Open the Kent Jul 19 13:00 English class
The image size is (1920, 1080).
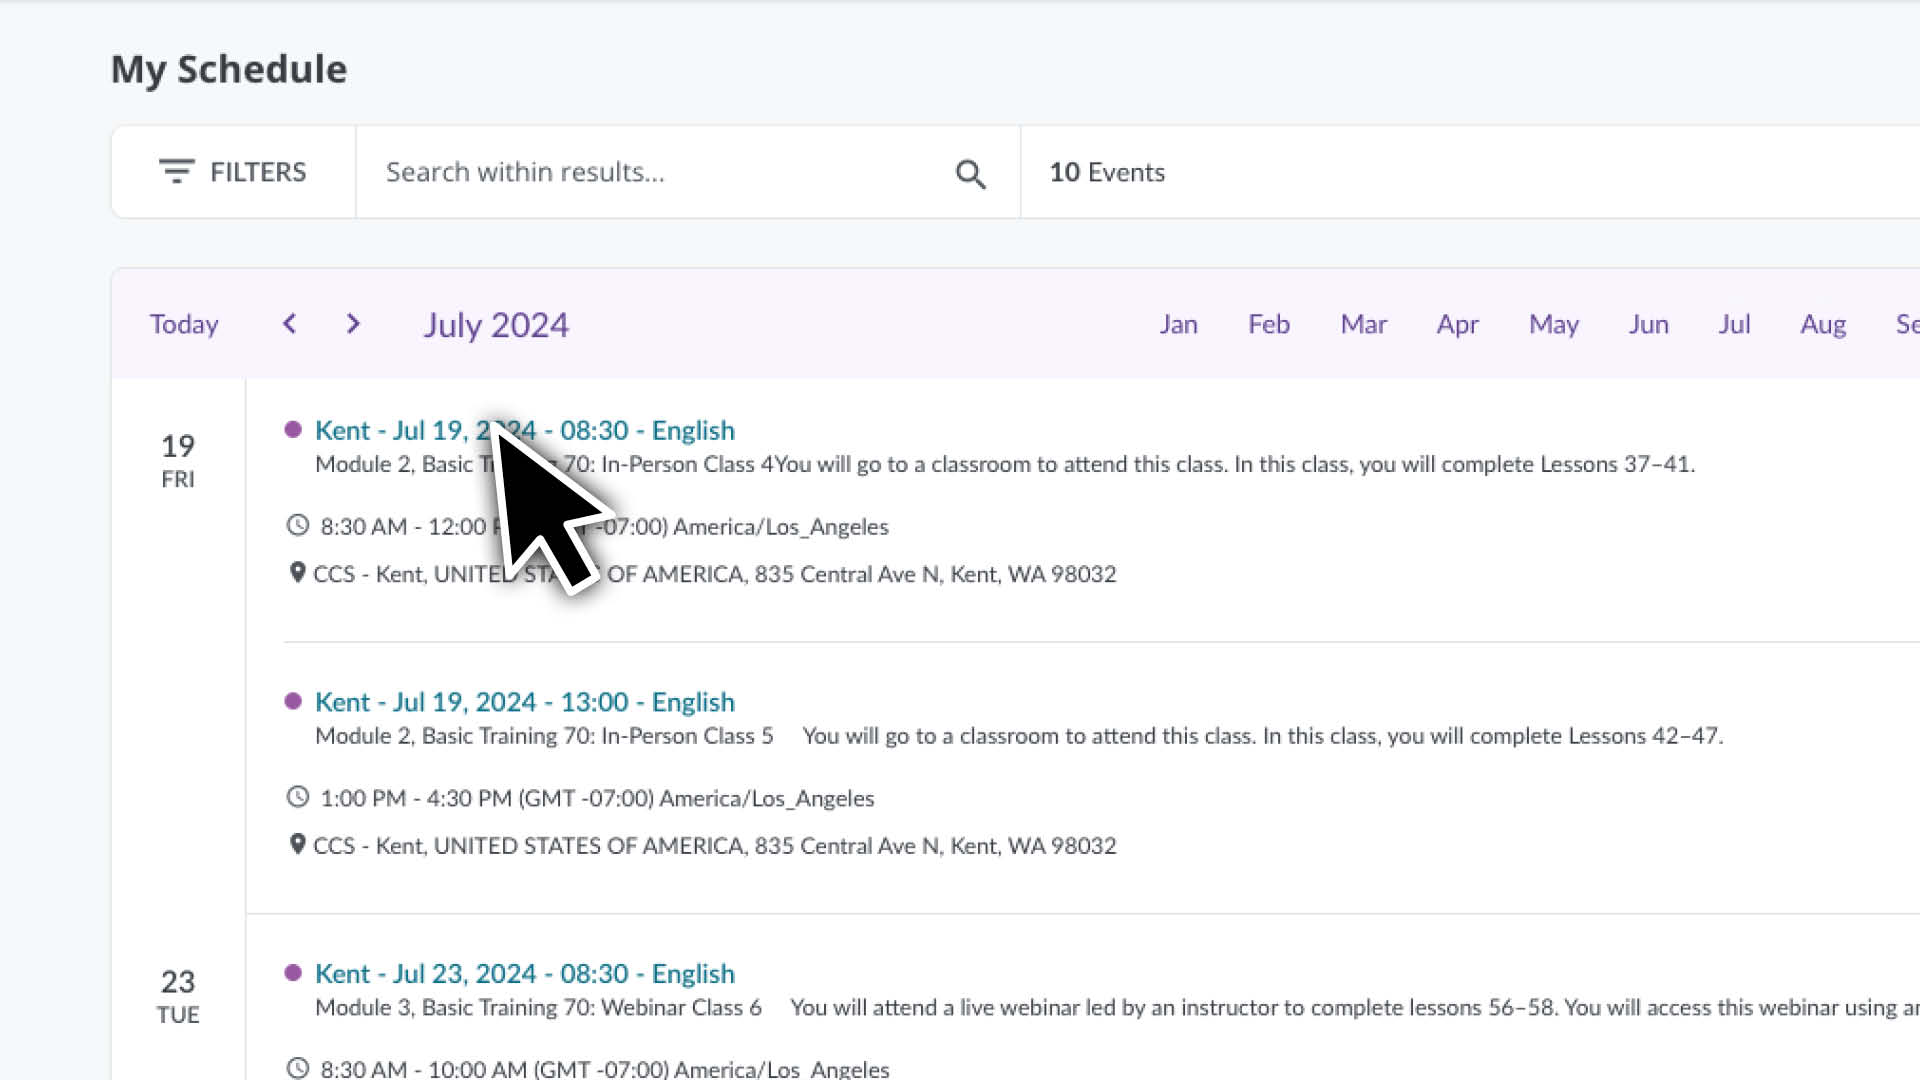click(524, 701)
